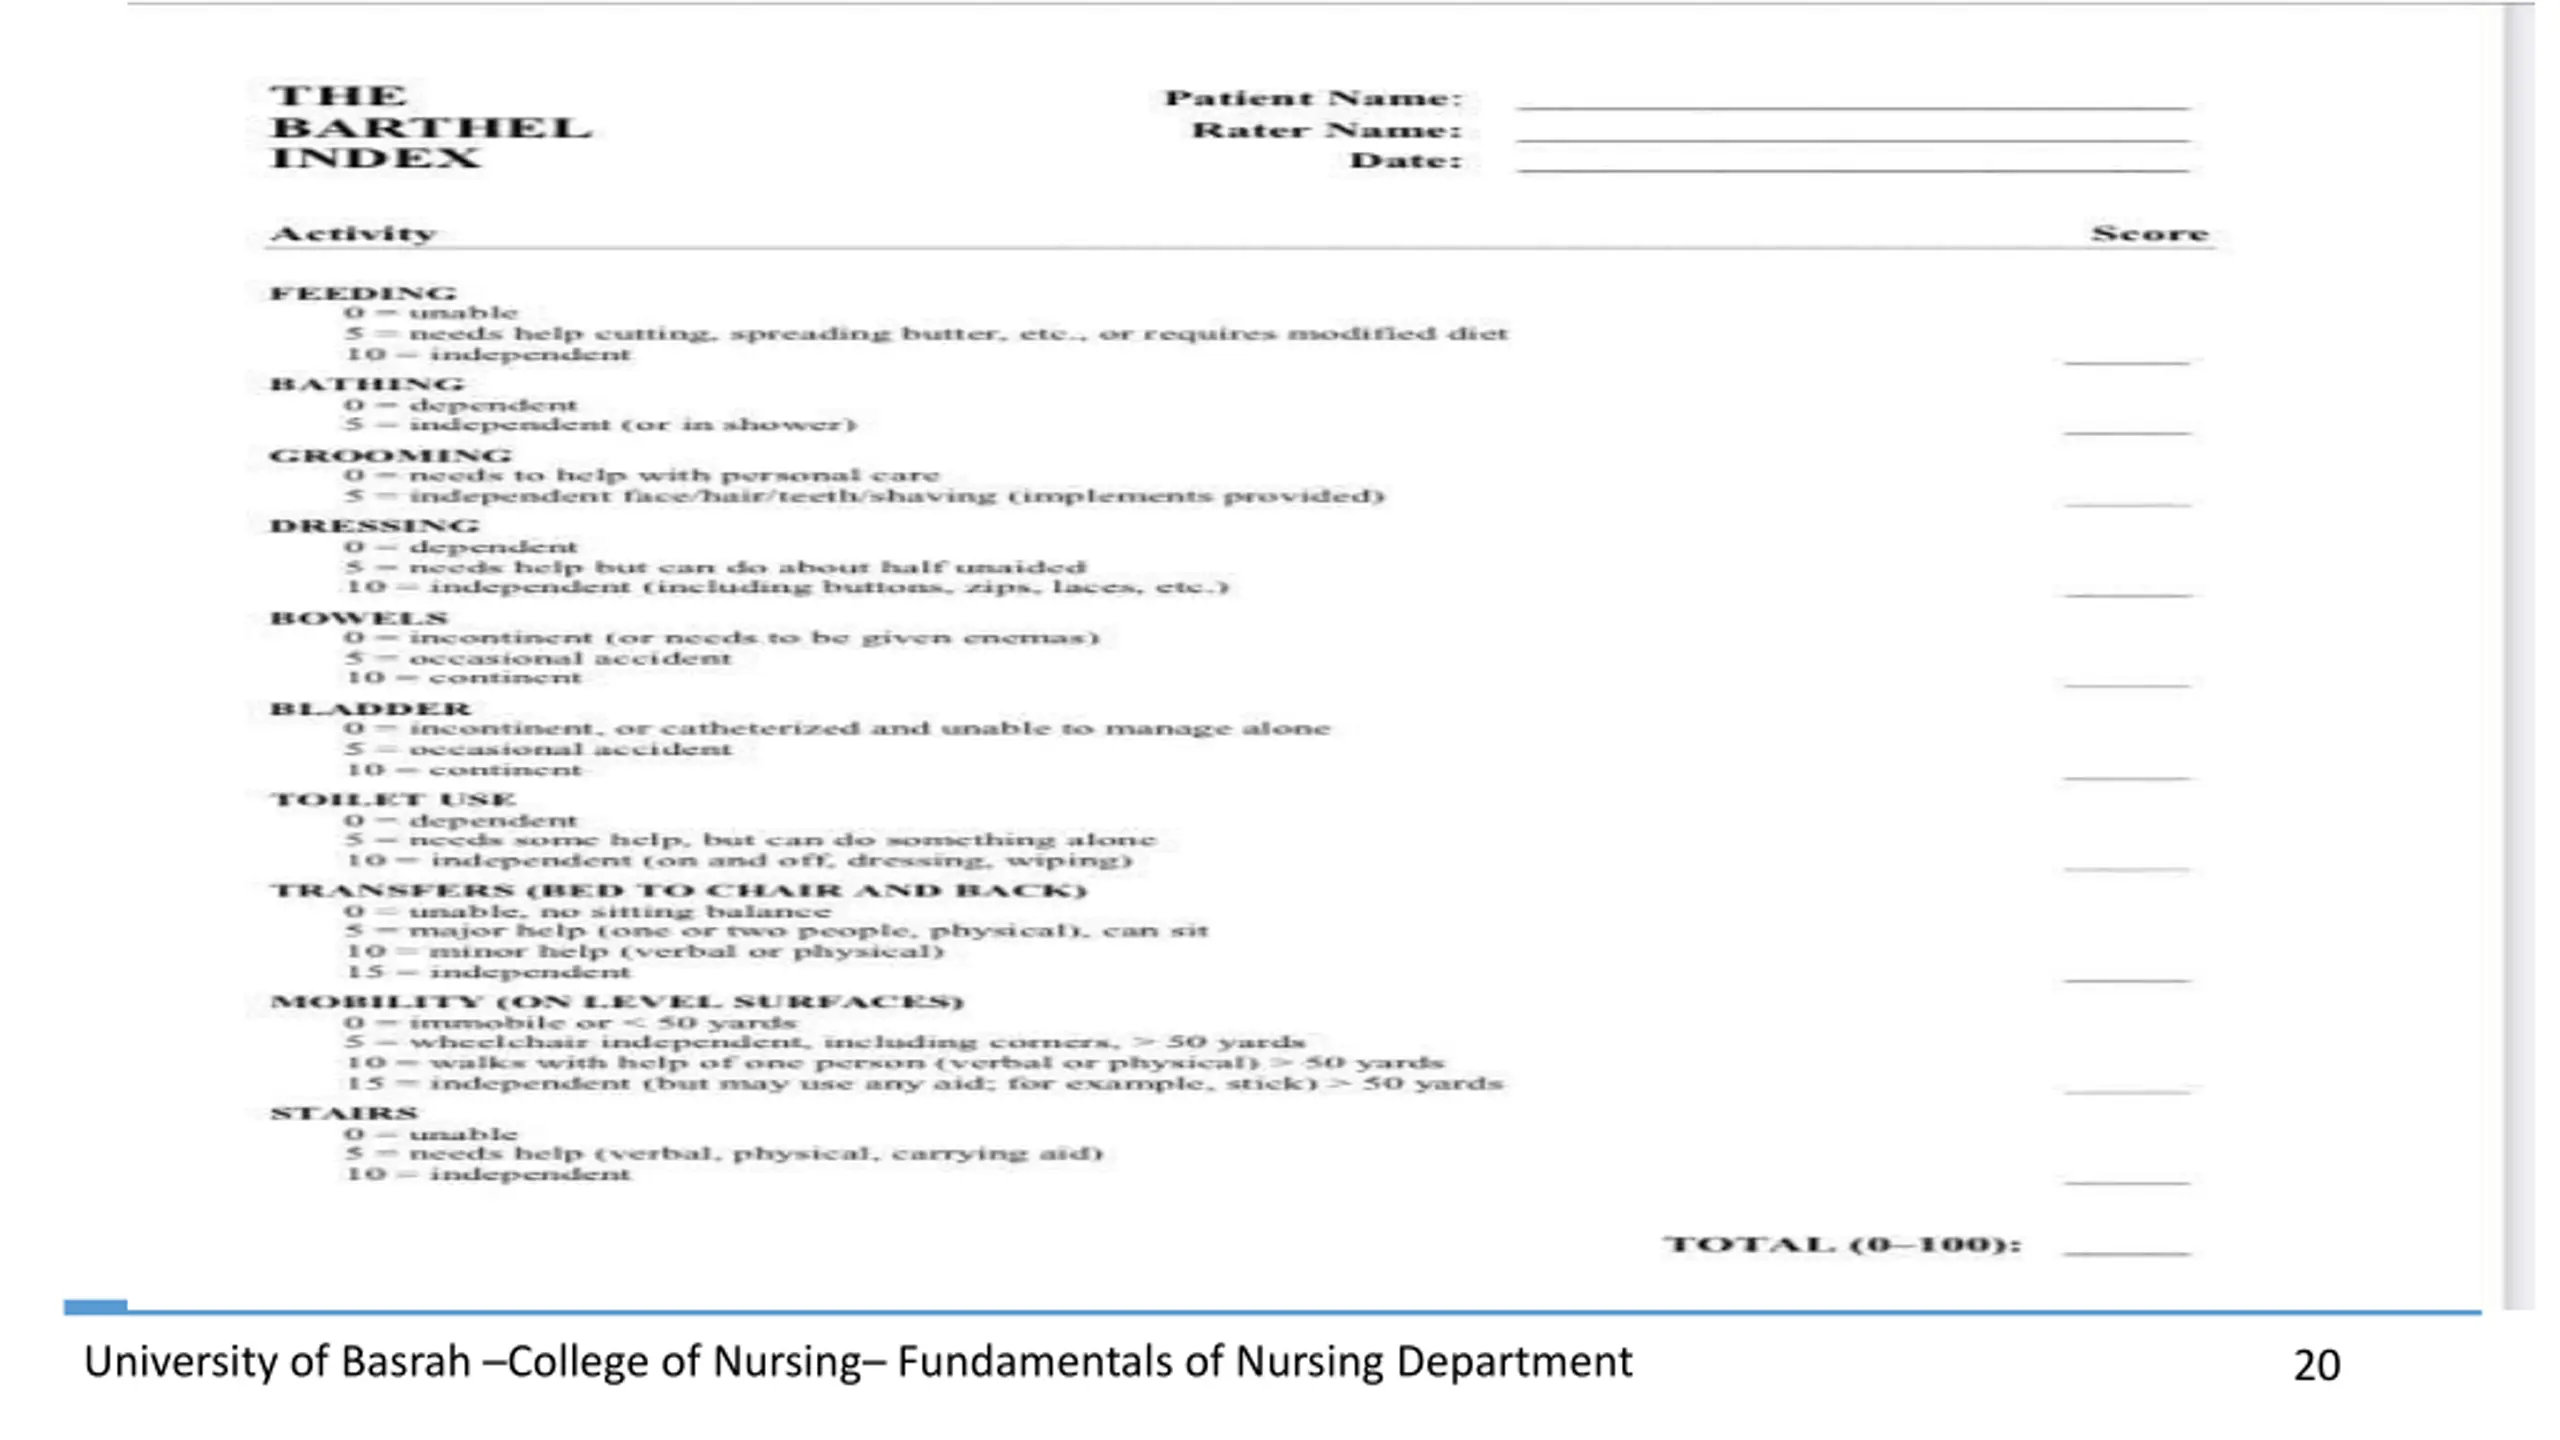Viewport: 2560px width, 1440px height.
Task: Click 'incontinent, or catheterized and unable' line
Action: 838,728
